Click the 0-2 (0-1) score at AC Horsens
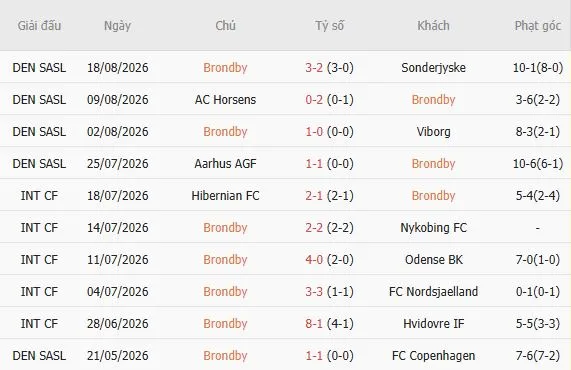 click(x=330, y=99)
